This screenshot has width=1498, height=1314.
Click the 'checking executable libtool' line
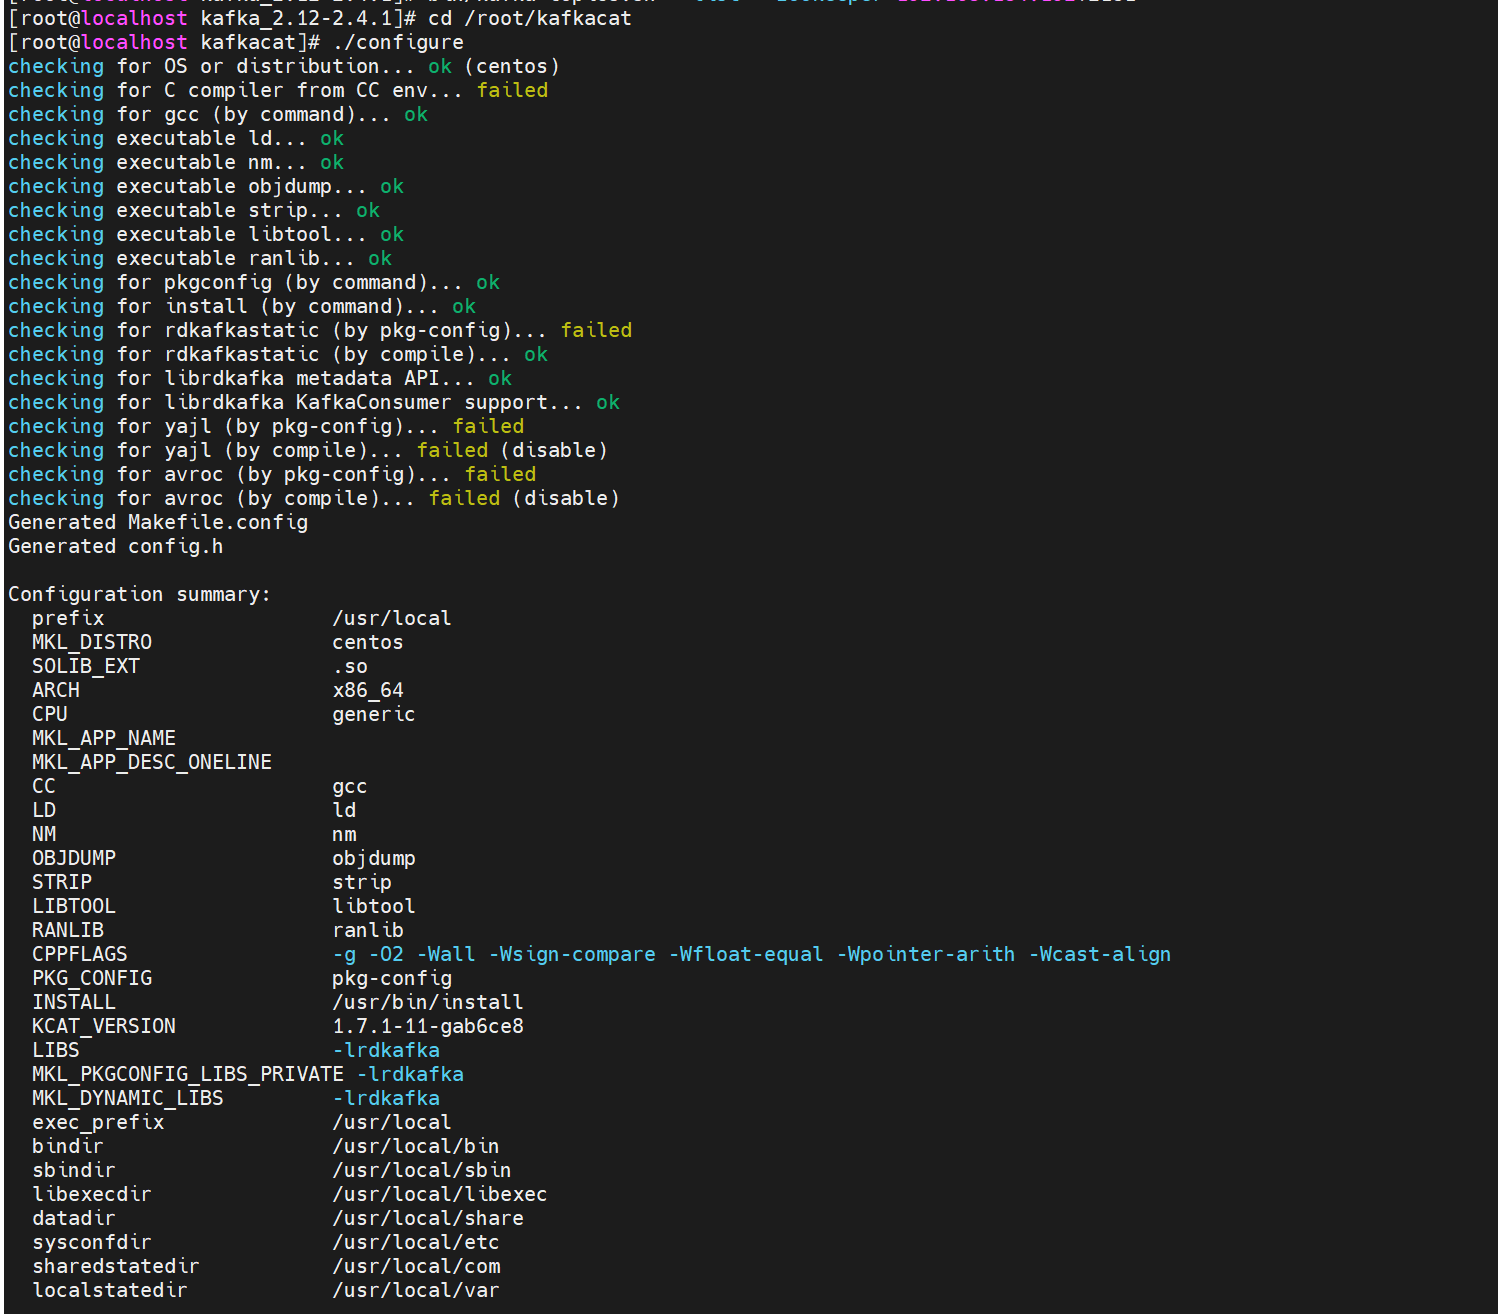point(206,234)
